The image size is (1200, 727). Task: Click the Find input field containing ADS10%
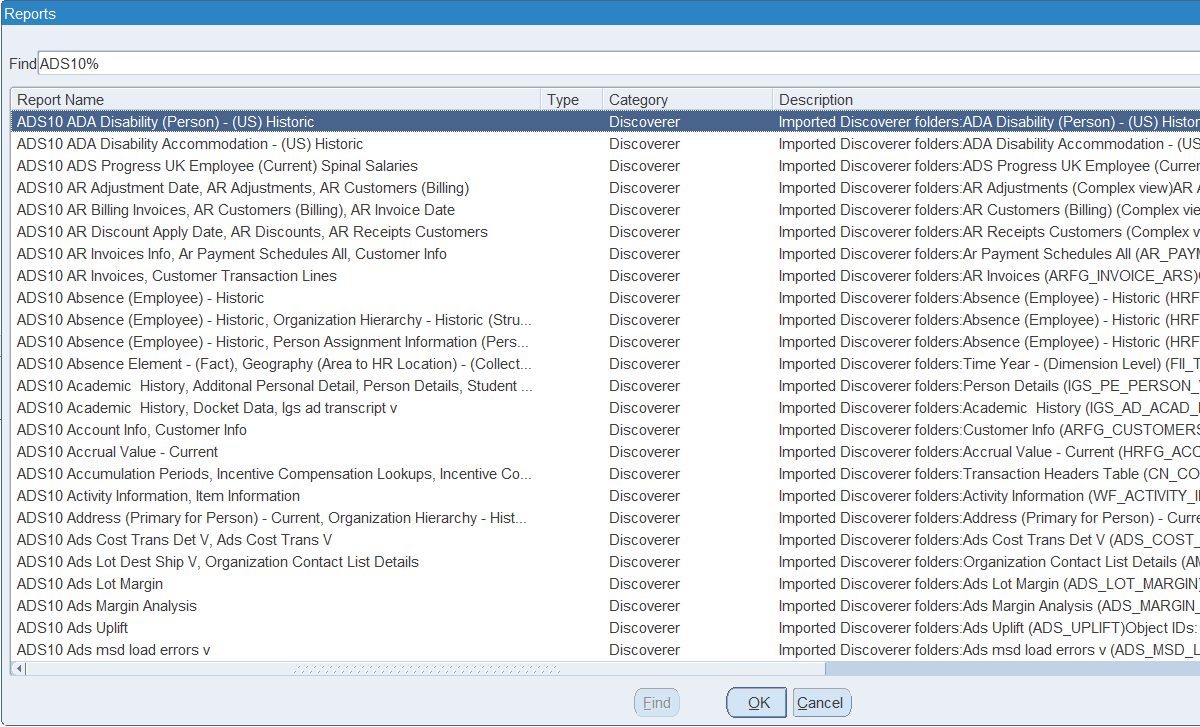(619, 63)
